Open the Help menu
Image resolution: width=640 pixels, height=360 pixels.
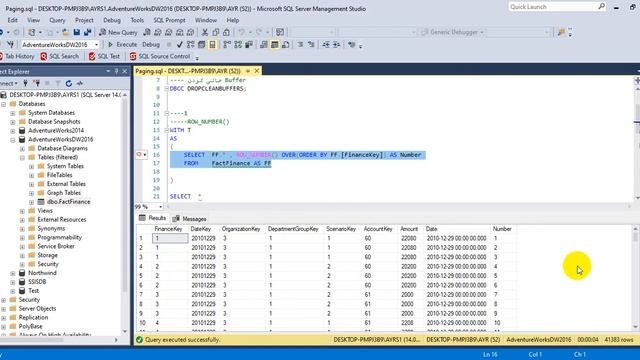[233, 20]
